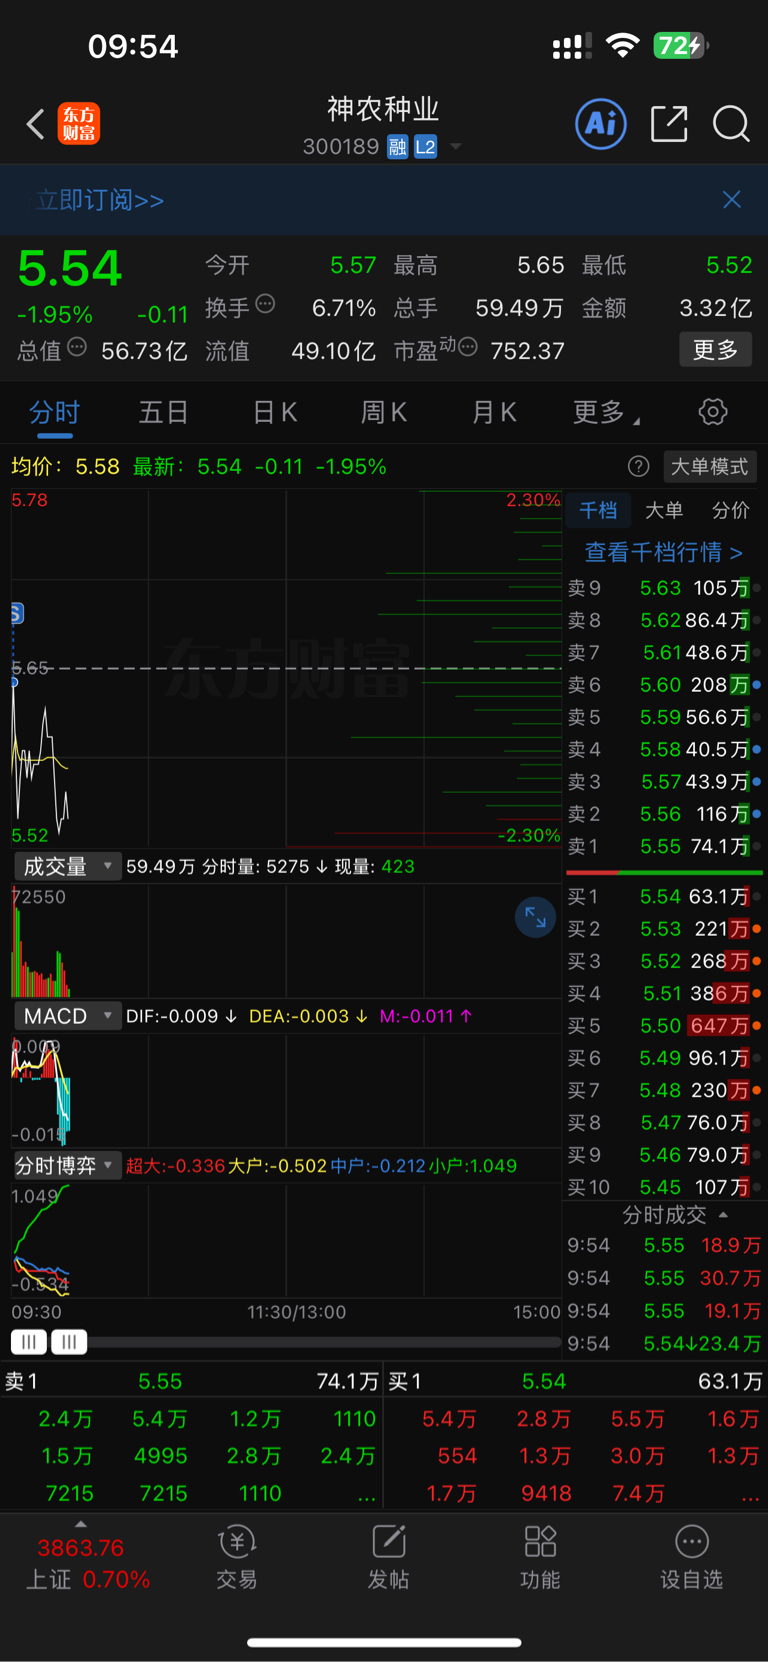
Task: Tap the 立即订阅>> link
Action: coord(100,200)
